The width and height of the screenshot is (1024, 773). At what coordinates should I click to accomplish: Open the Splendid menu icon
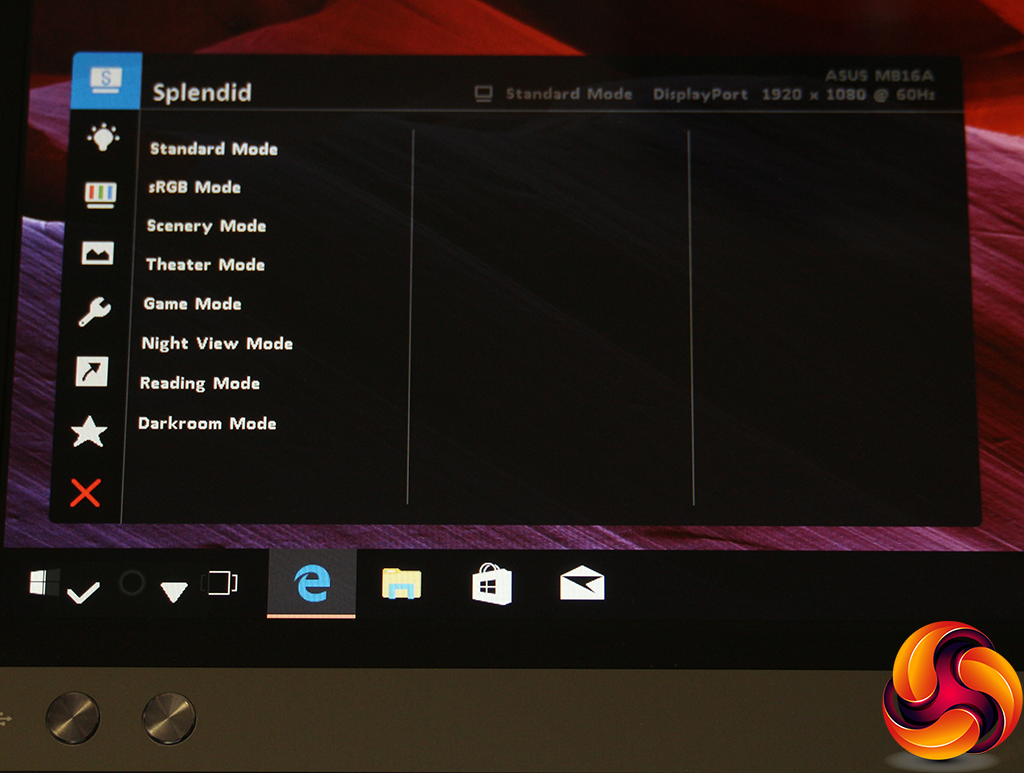coord(106,81)
